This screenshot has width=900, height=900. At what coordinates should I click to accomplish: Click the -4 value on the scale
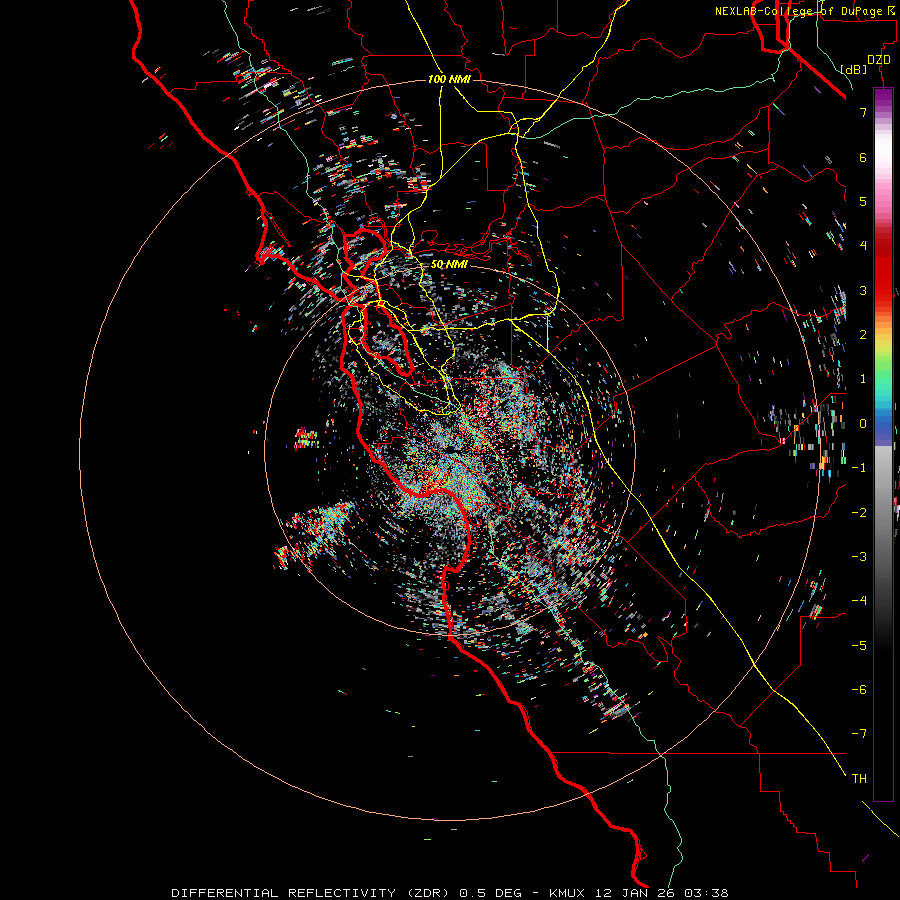[859, 601]
